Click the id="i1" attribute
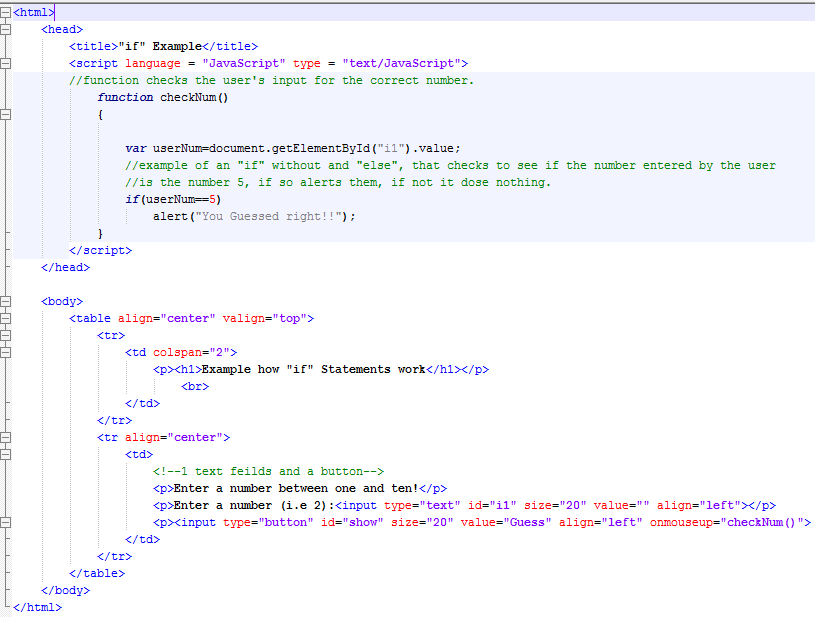The height and width of the screenshot is (617, 815). [x=492, y=505]
